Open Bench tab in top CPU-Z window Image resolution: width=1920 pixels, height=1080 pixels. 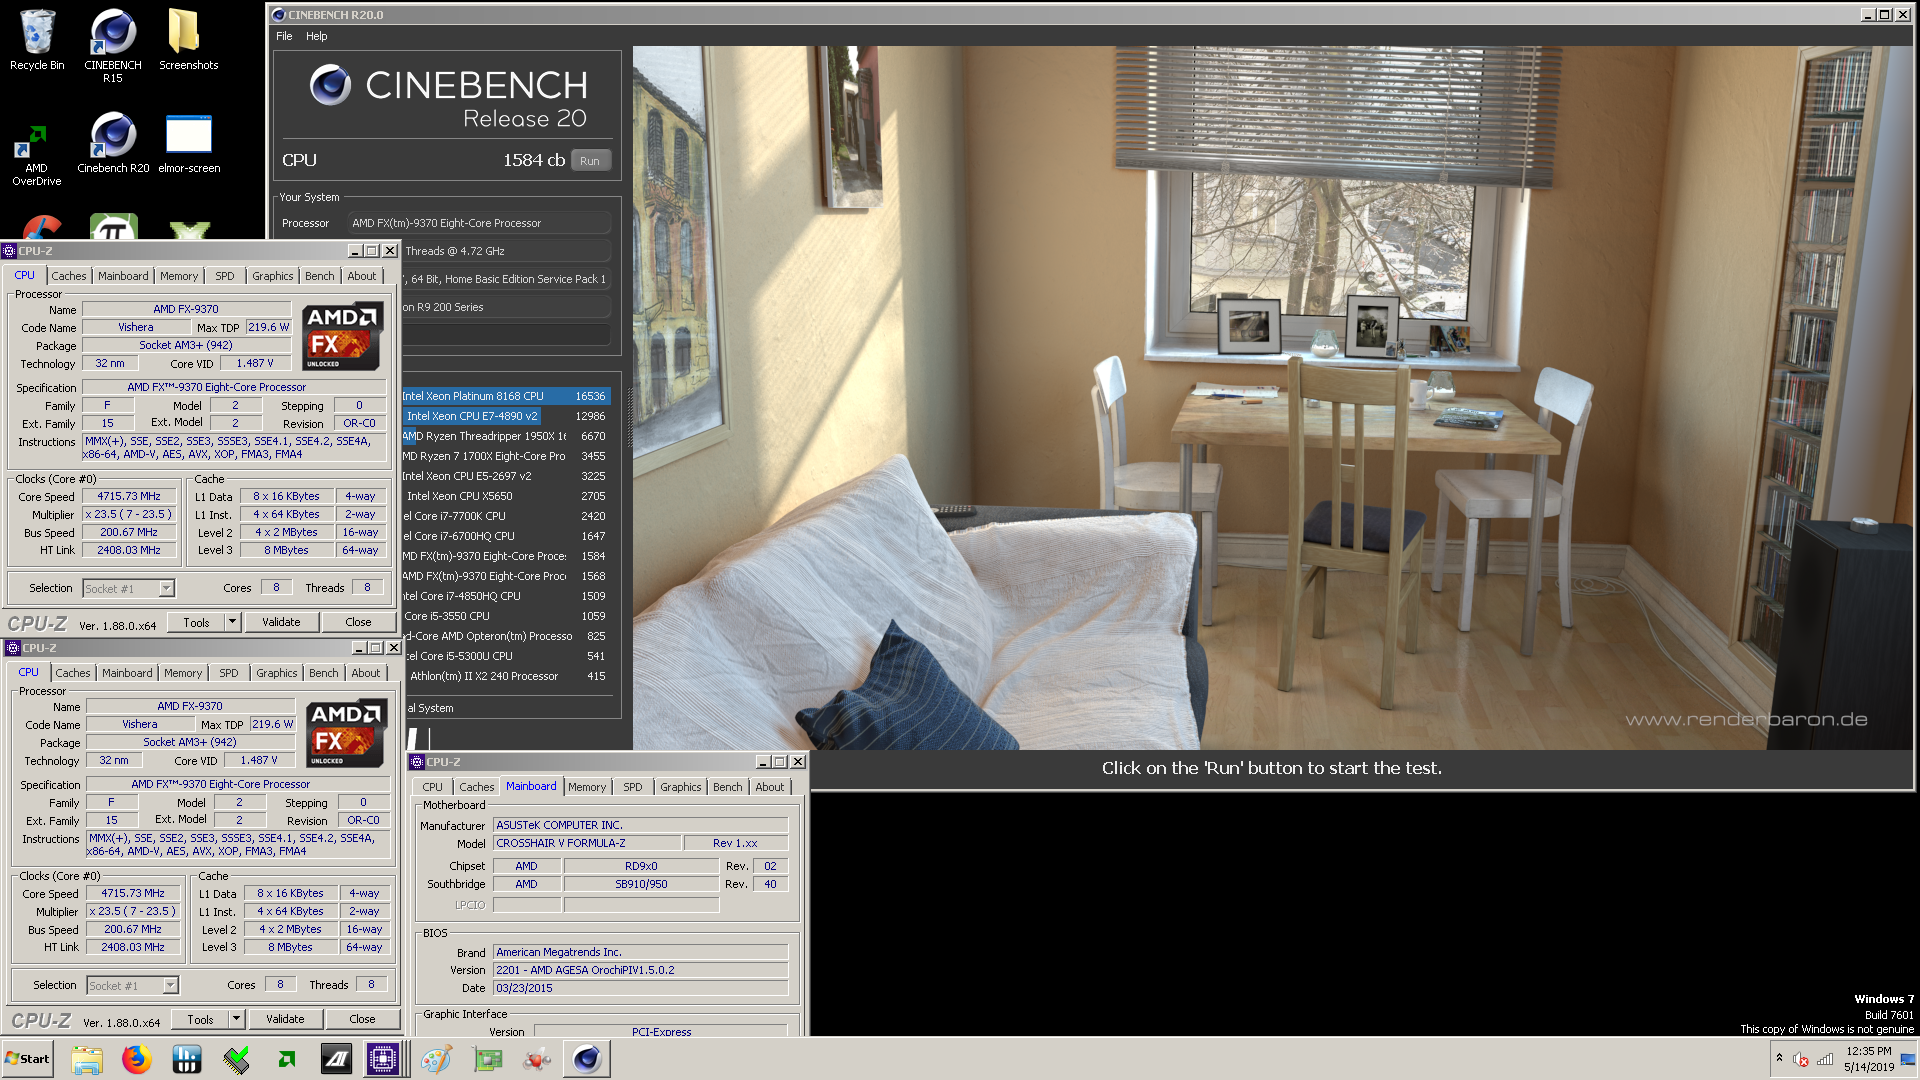[320, 276]
